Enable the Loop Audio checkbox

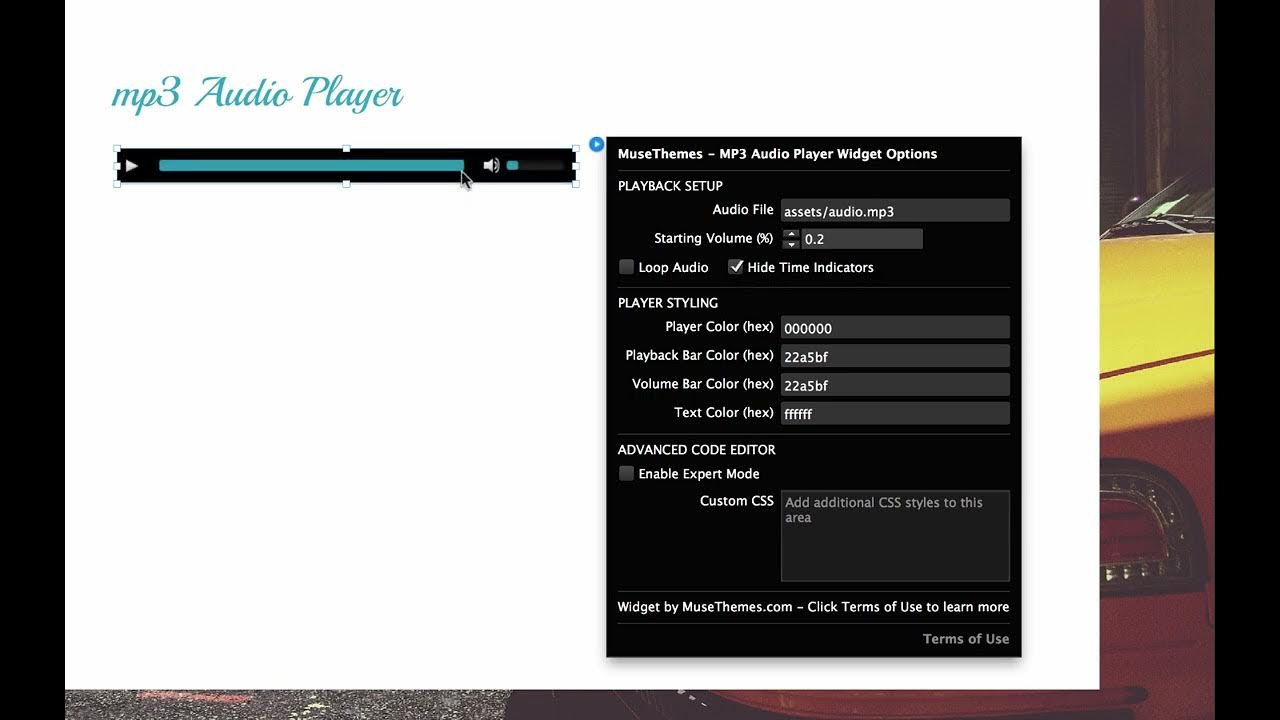[x=626, y=267]
